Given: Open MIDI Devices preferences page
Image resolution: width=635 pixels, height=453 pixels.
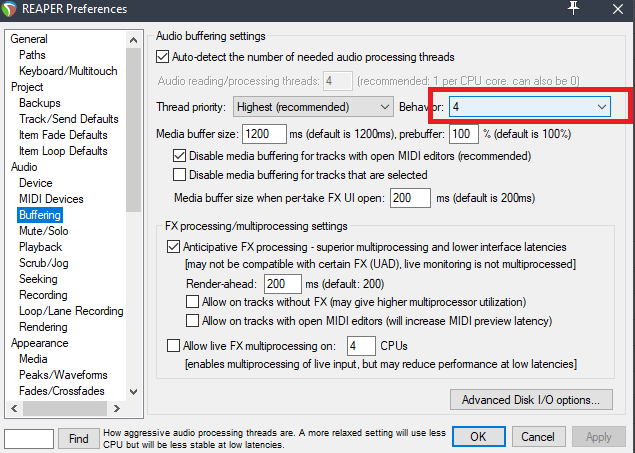Looking at the screenshot, I should pos(51,199).
